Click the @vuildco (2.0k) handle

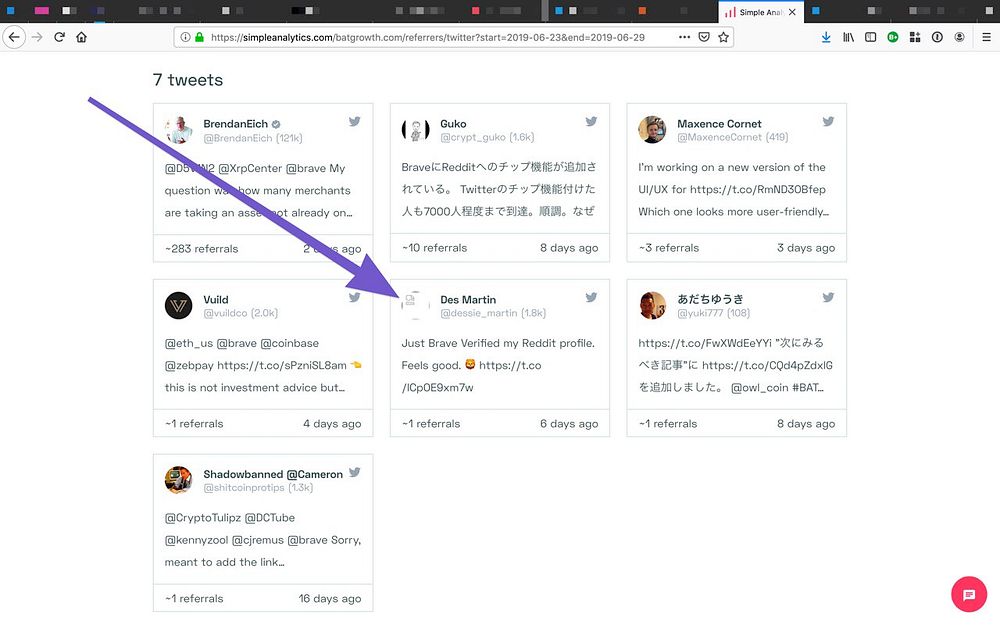(x=240, y=313)
